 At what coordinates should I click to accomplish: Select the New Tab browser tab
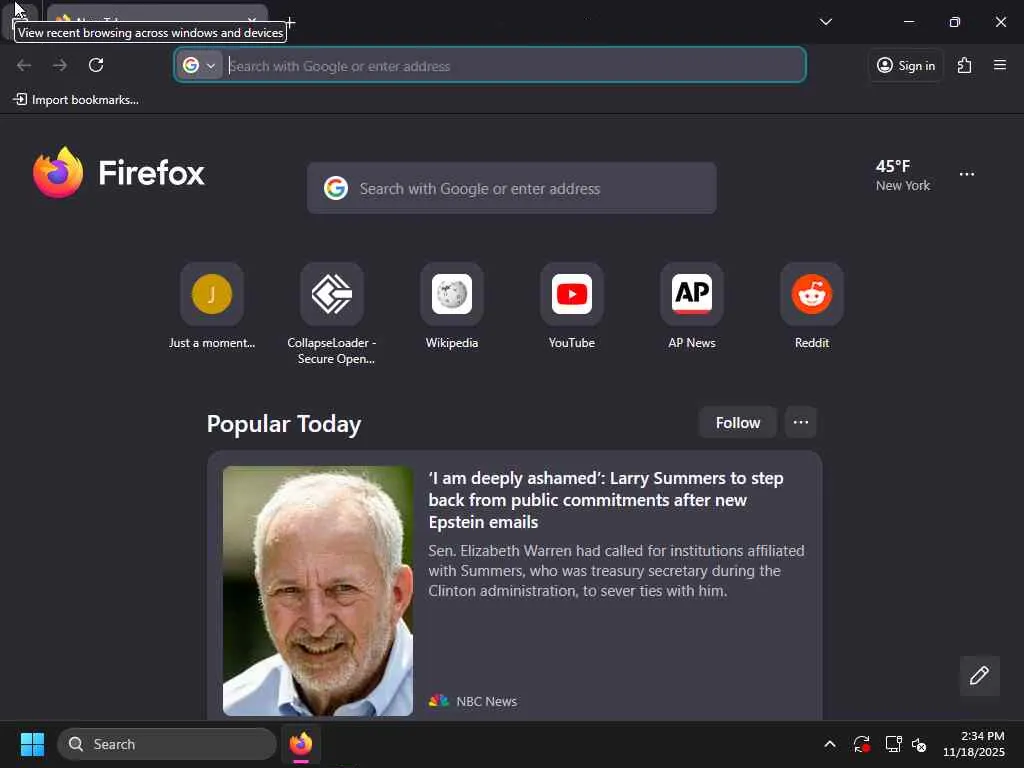(x=157, y=20)
